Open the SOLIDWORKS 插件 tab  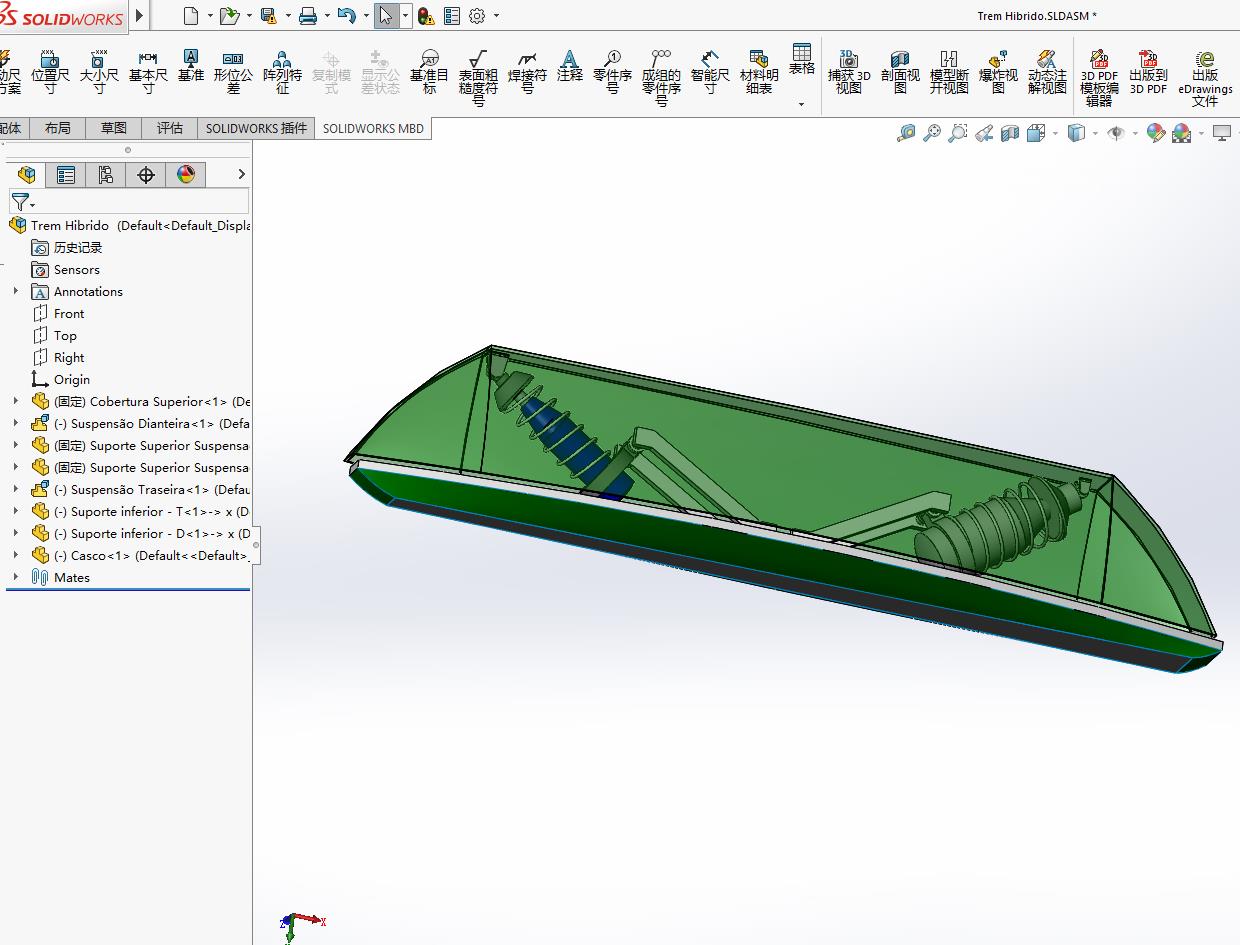256,128
